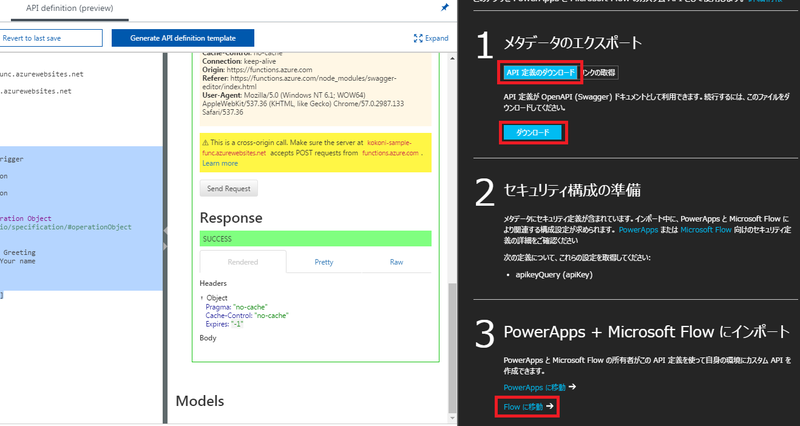Click the 'メタデータのエクスポート' heading

572,43
